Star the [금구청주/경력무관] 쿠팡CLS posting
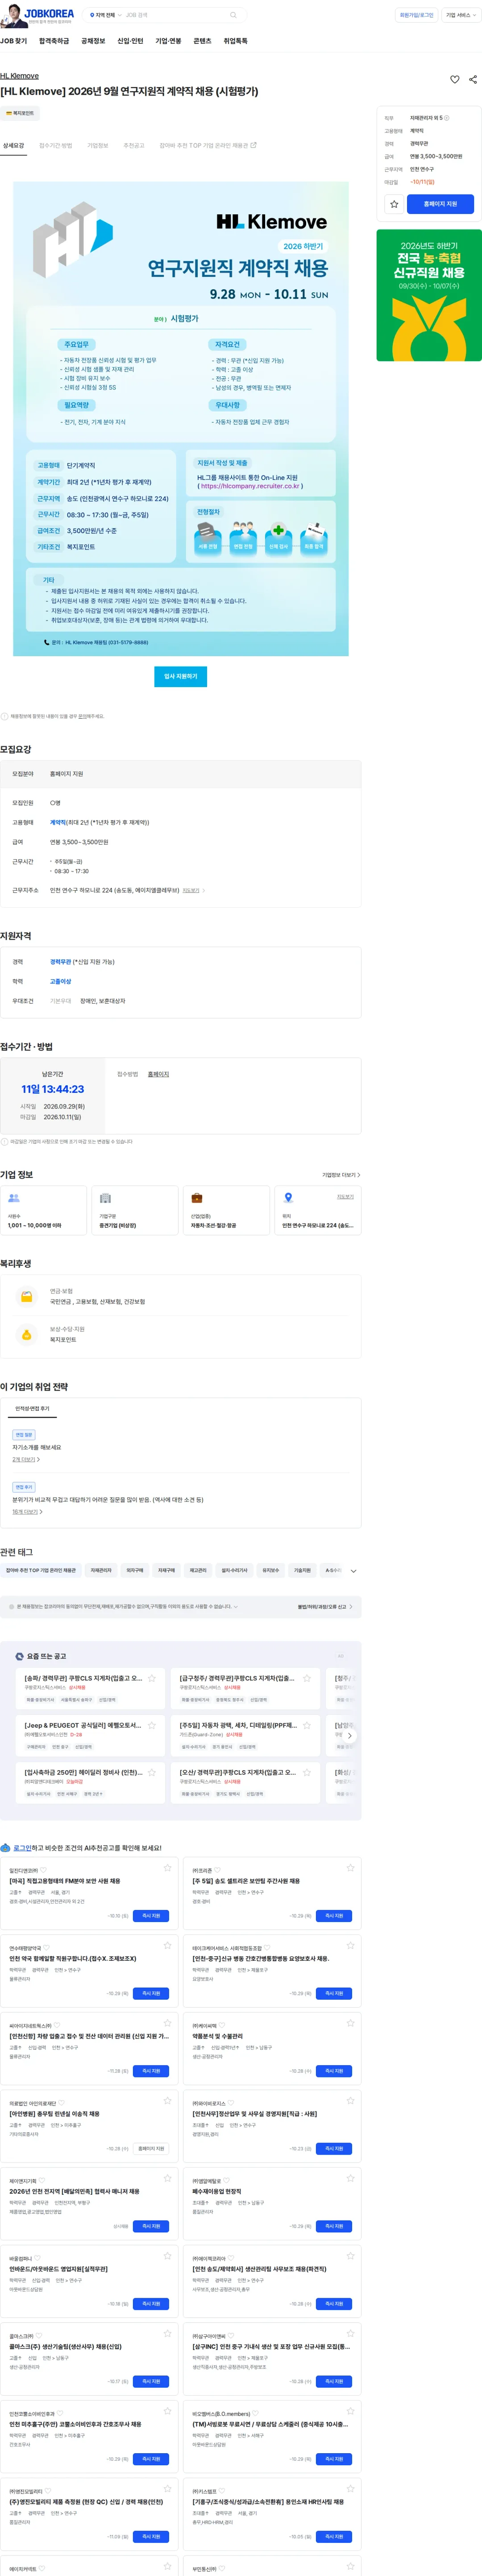Screen dimensions: 482x2576 [x=307, y=1678]
